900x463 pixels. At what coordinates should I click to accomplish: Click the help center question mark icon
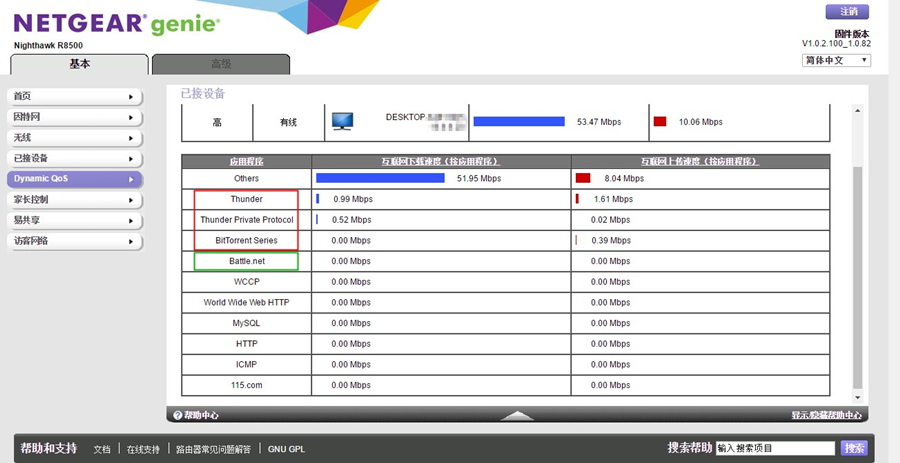coord(177,415)
